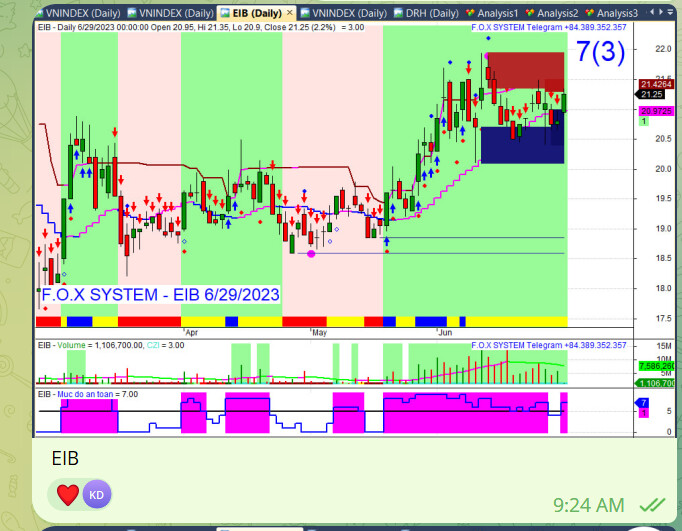Click the Volume = 1,106,700.00 label

[100, 345]
